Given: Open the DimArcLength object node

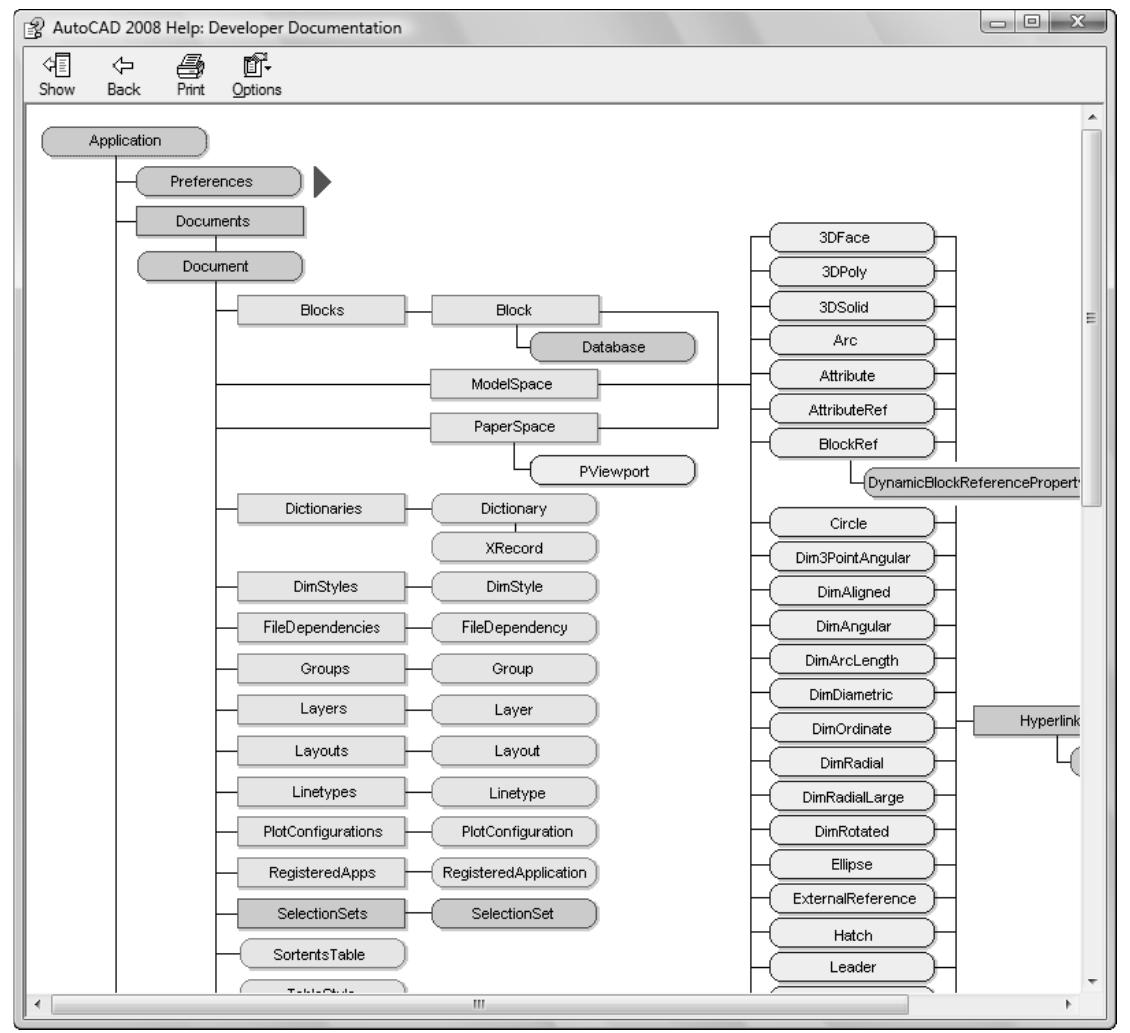Looking at the screenshot, I should (851, 660).
